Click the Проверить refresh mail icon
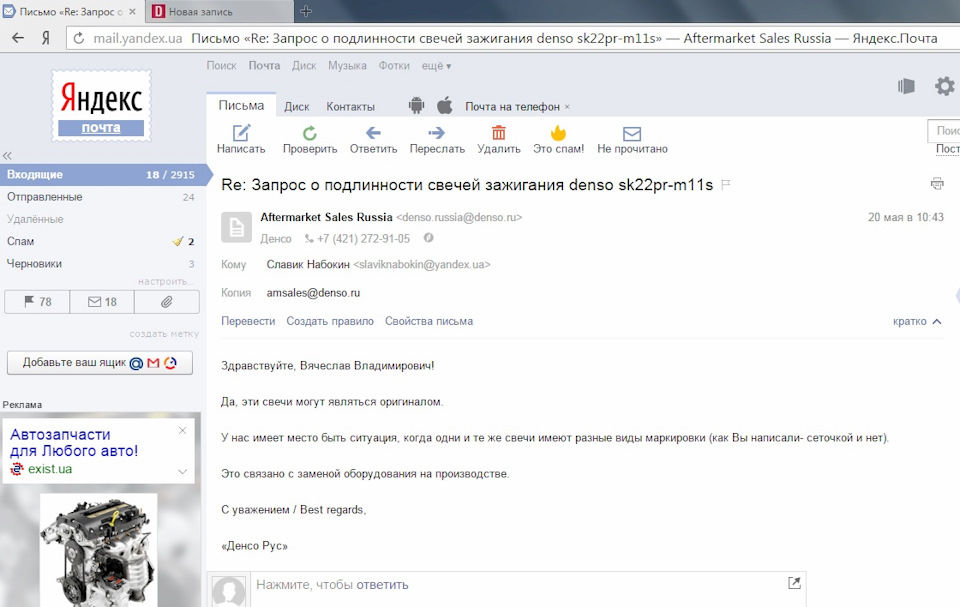The width and height of the screenshot is (960, 607). [x=310, y=133]
